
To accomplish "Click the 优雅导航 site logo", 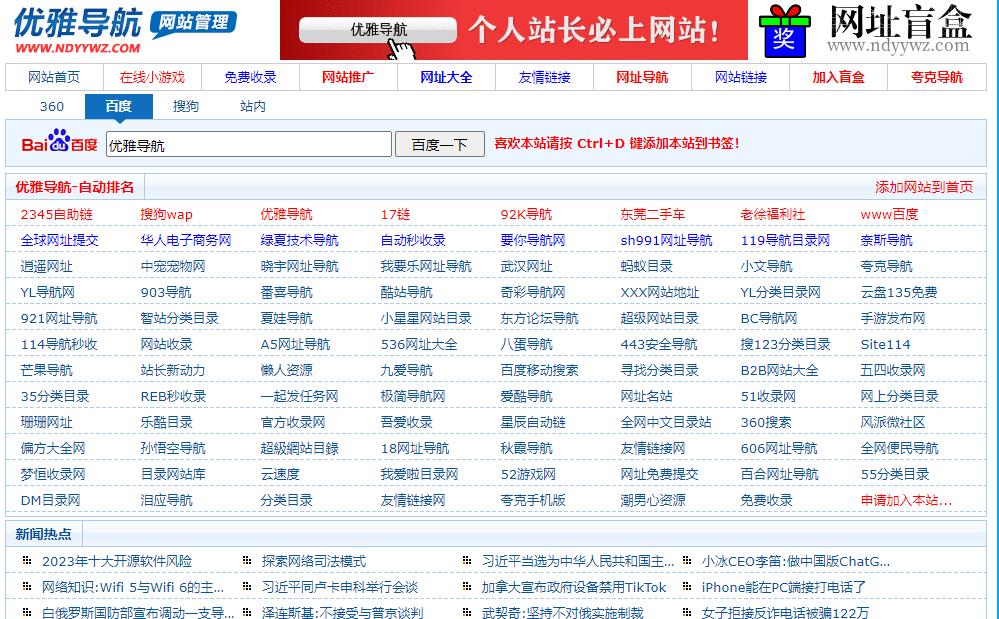I will (x=77, y=30).
